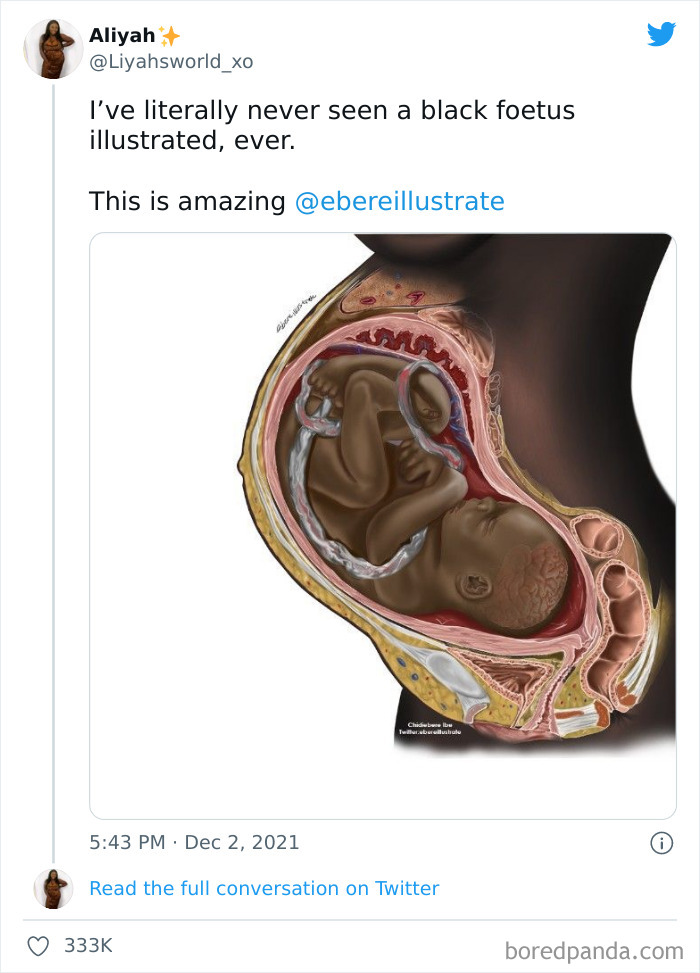Click the small avatar beside conversation link

(x=53, y=888)
